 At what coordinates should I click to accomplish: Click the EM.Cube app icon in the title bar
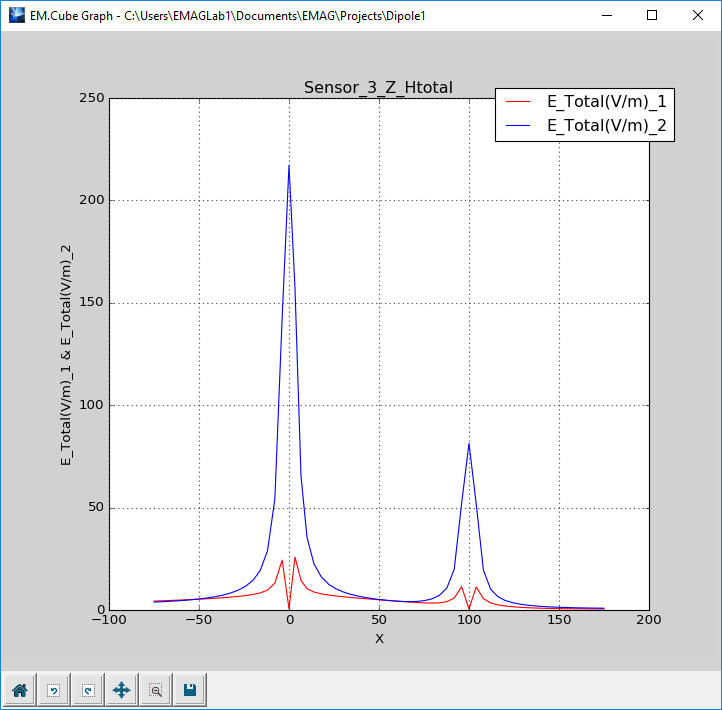point(16,16)
